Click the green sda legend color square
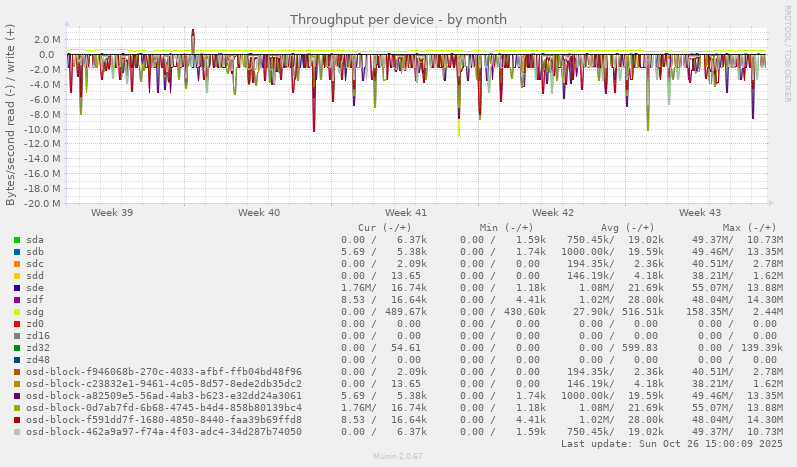 (17, 240)
